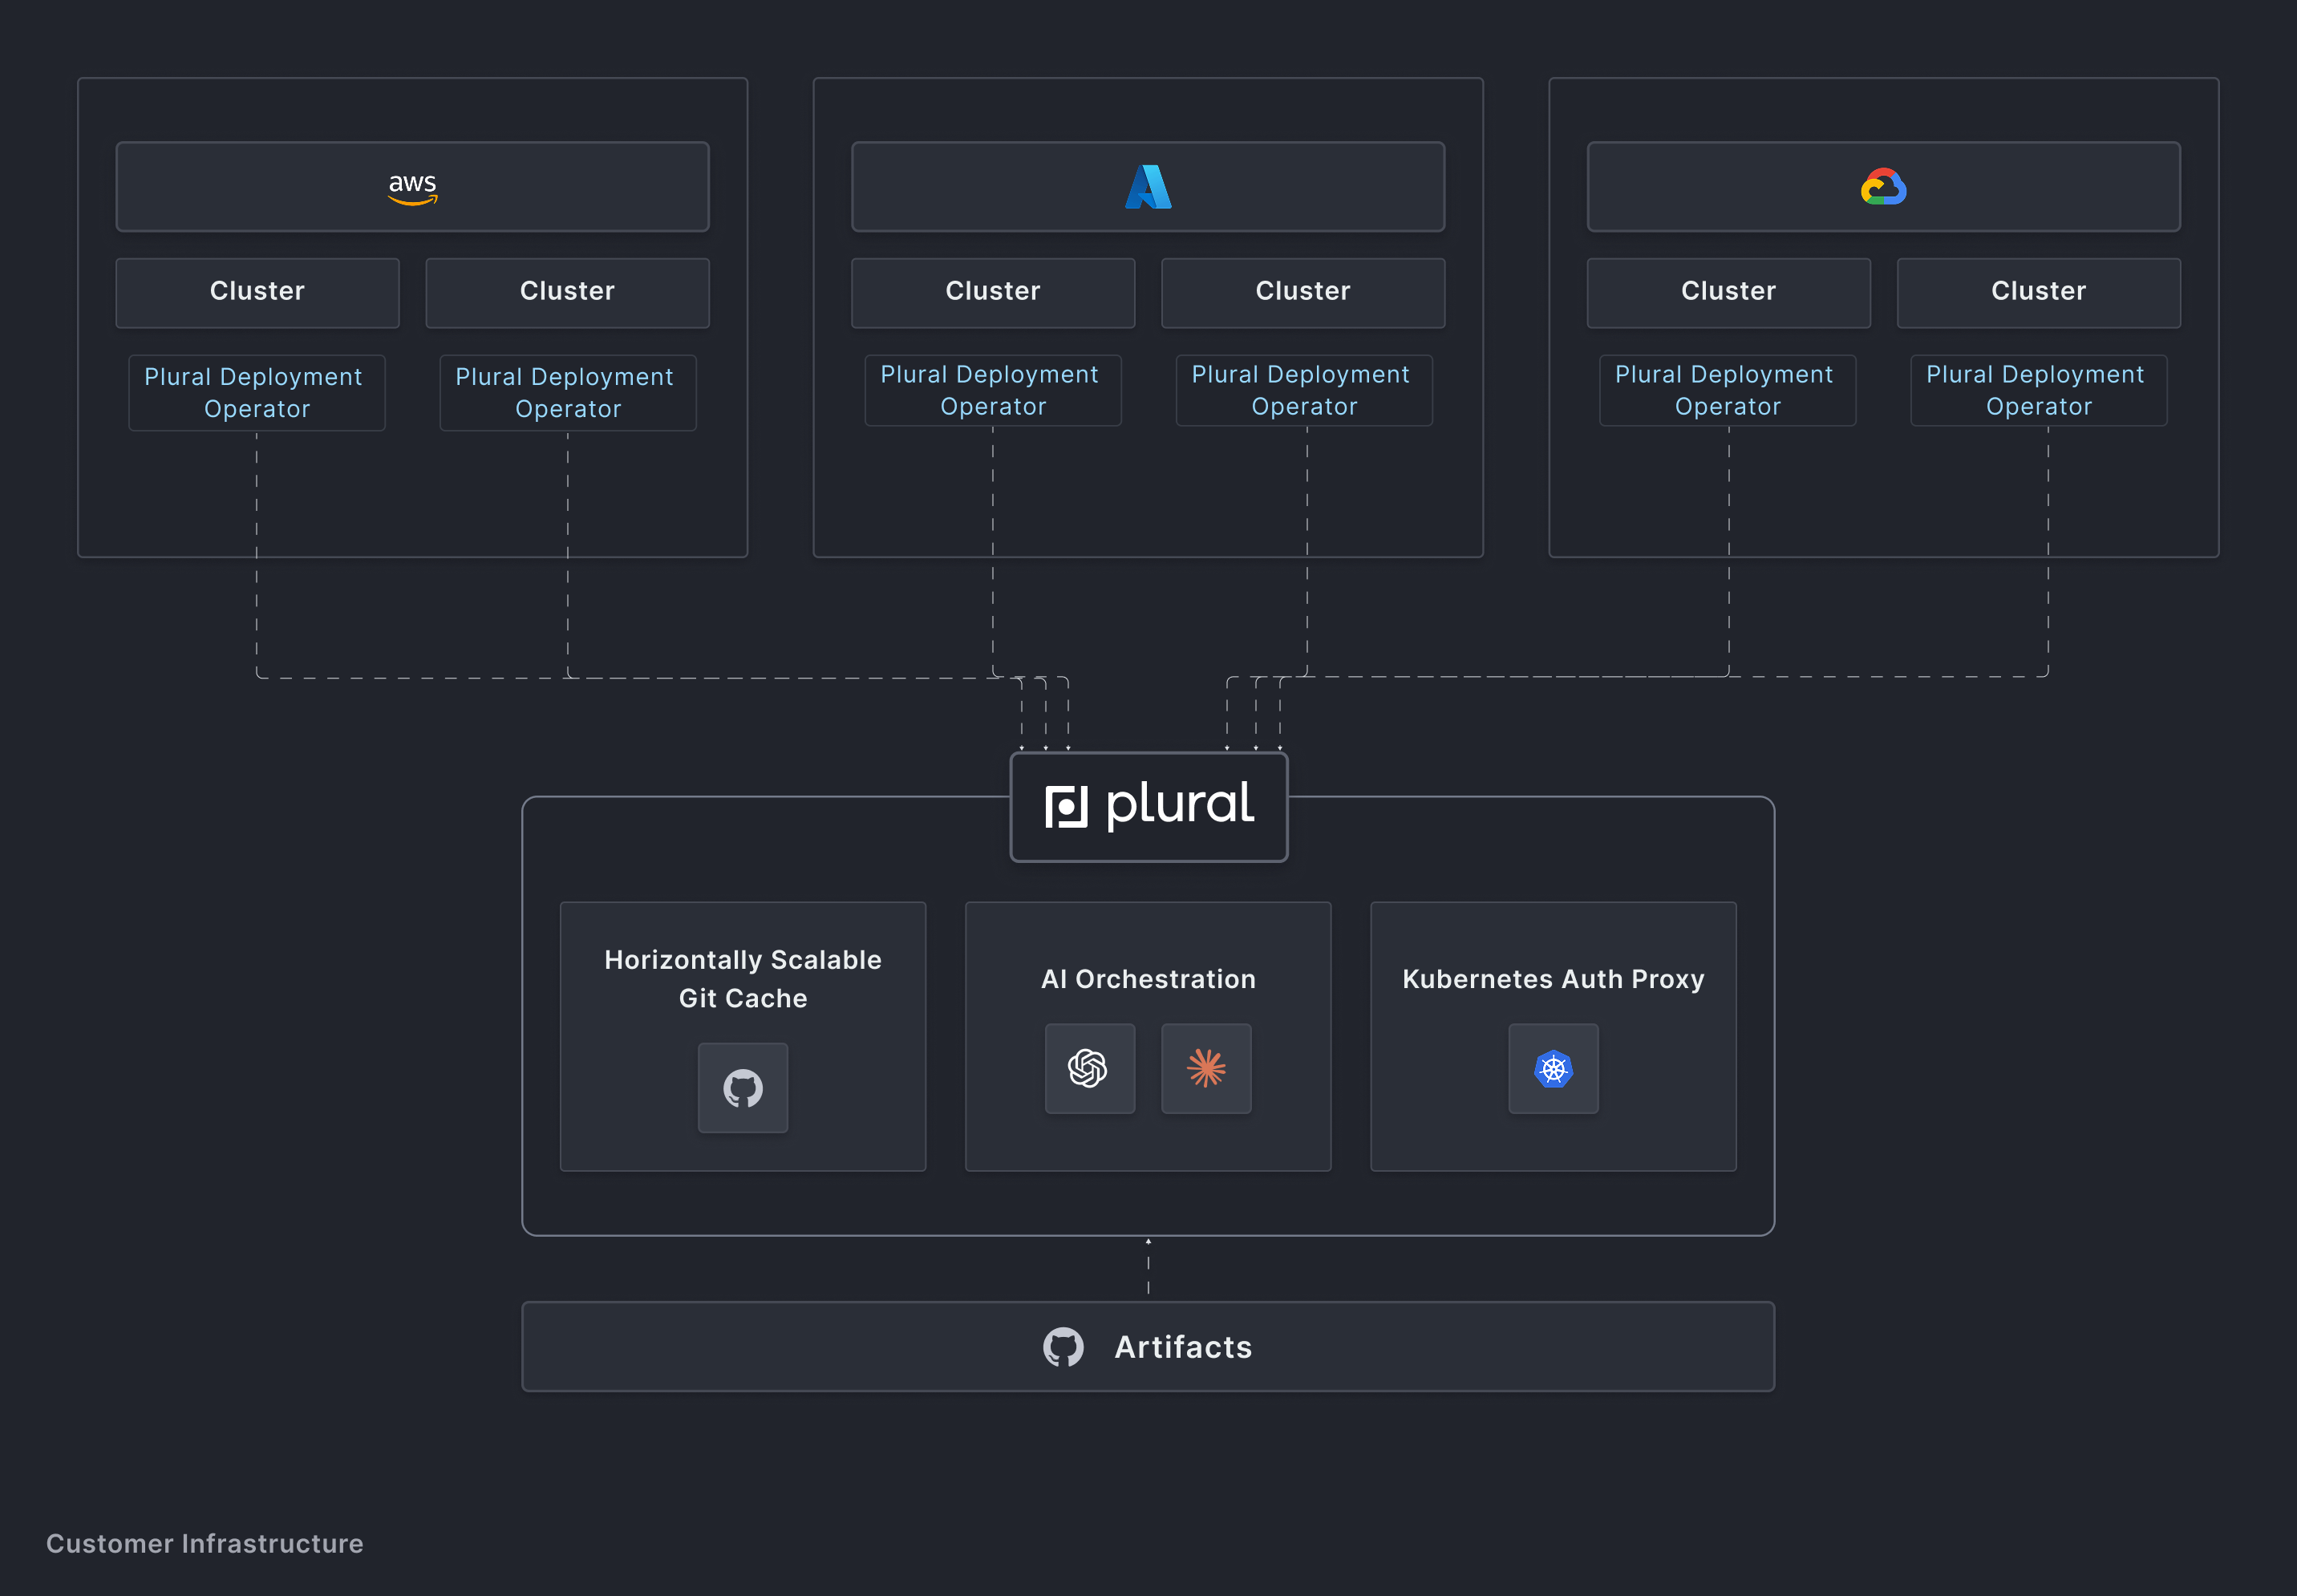
Task: Click the Kubernetes wheel icon
Action: 1553,1069
